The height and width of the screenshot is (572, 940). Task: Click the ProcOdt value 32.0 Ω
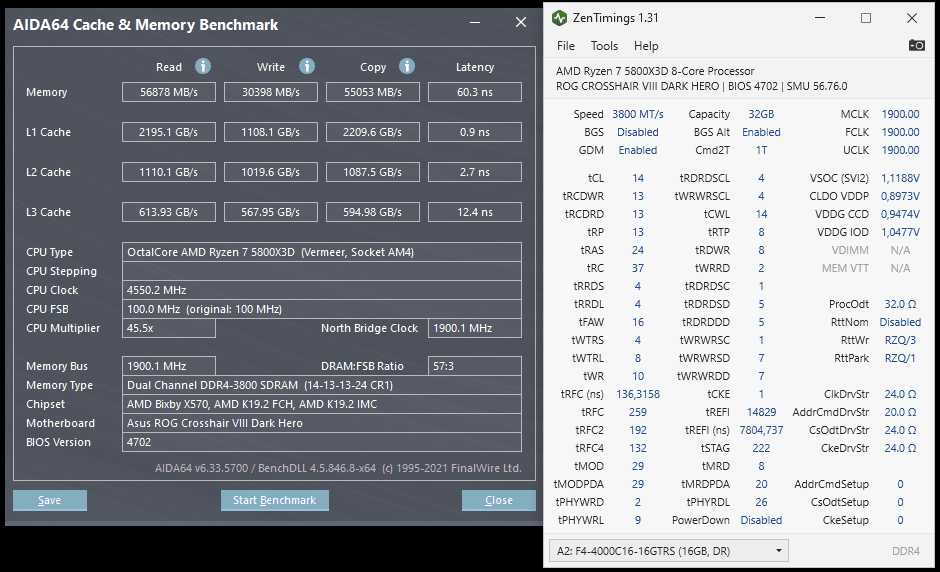(x=900, y=304)
